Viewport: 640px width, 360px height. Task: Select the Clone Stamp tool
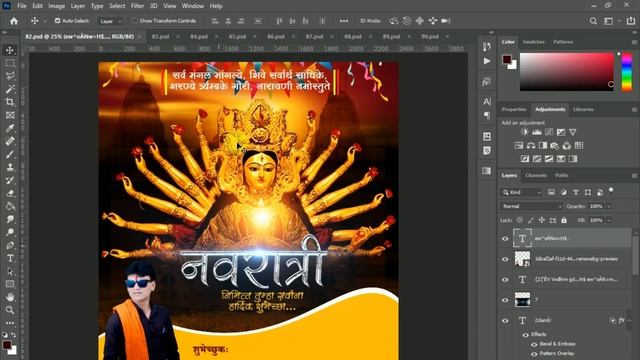click(10, 167)
